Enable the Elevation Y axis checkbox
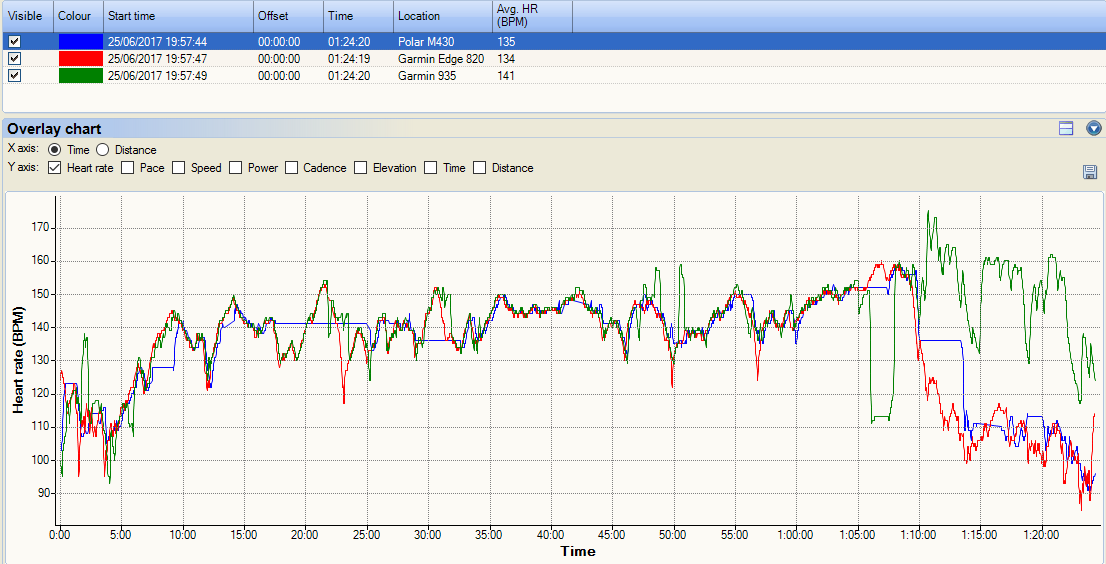 pyautogui.click(x=360, y=168)
